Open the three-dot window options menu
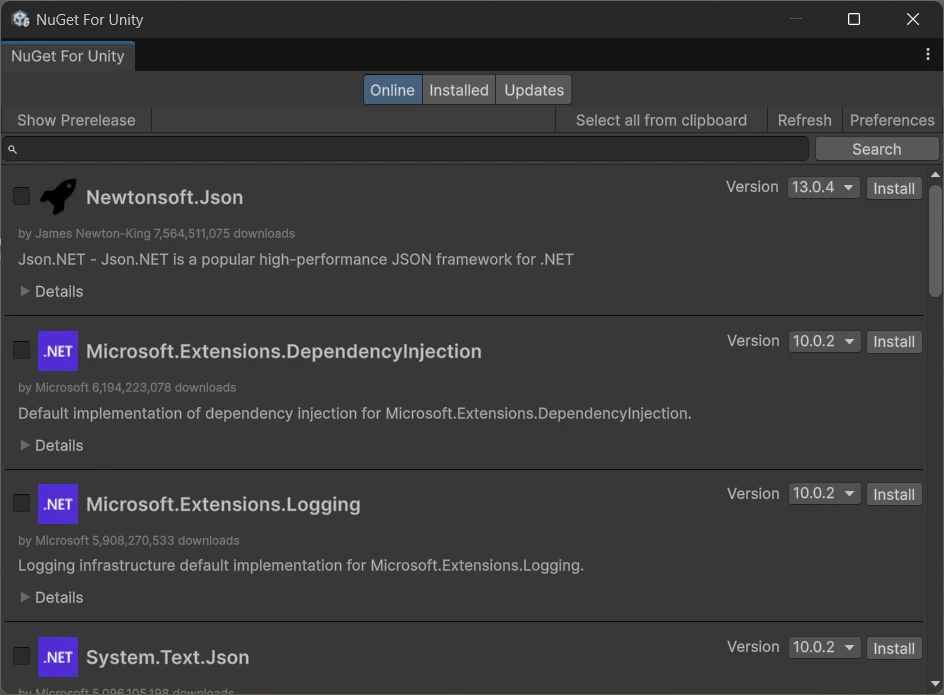This screenshot has height=695, width=944. coord(928,55)
